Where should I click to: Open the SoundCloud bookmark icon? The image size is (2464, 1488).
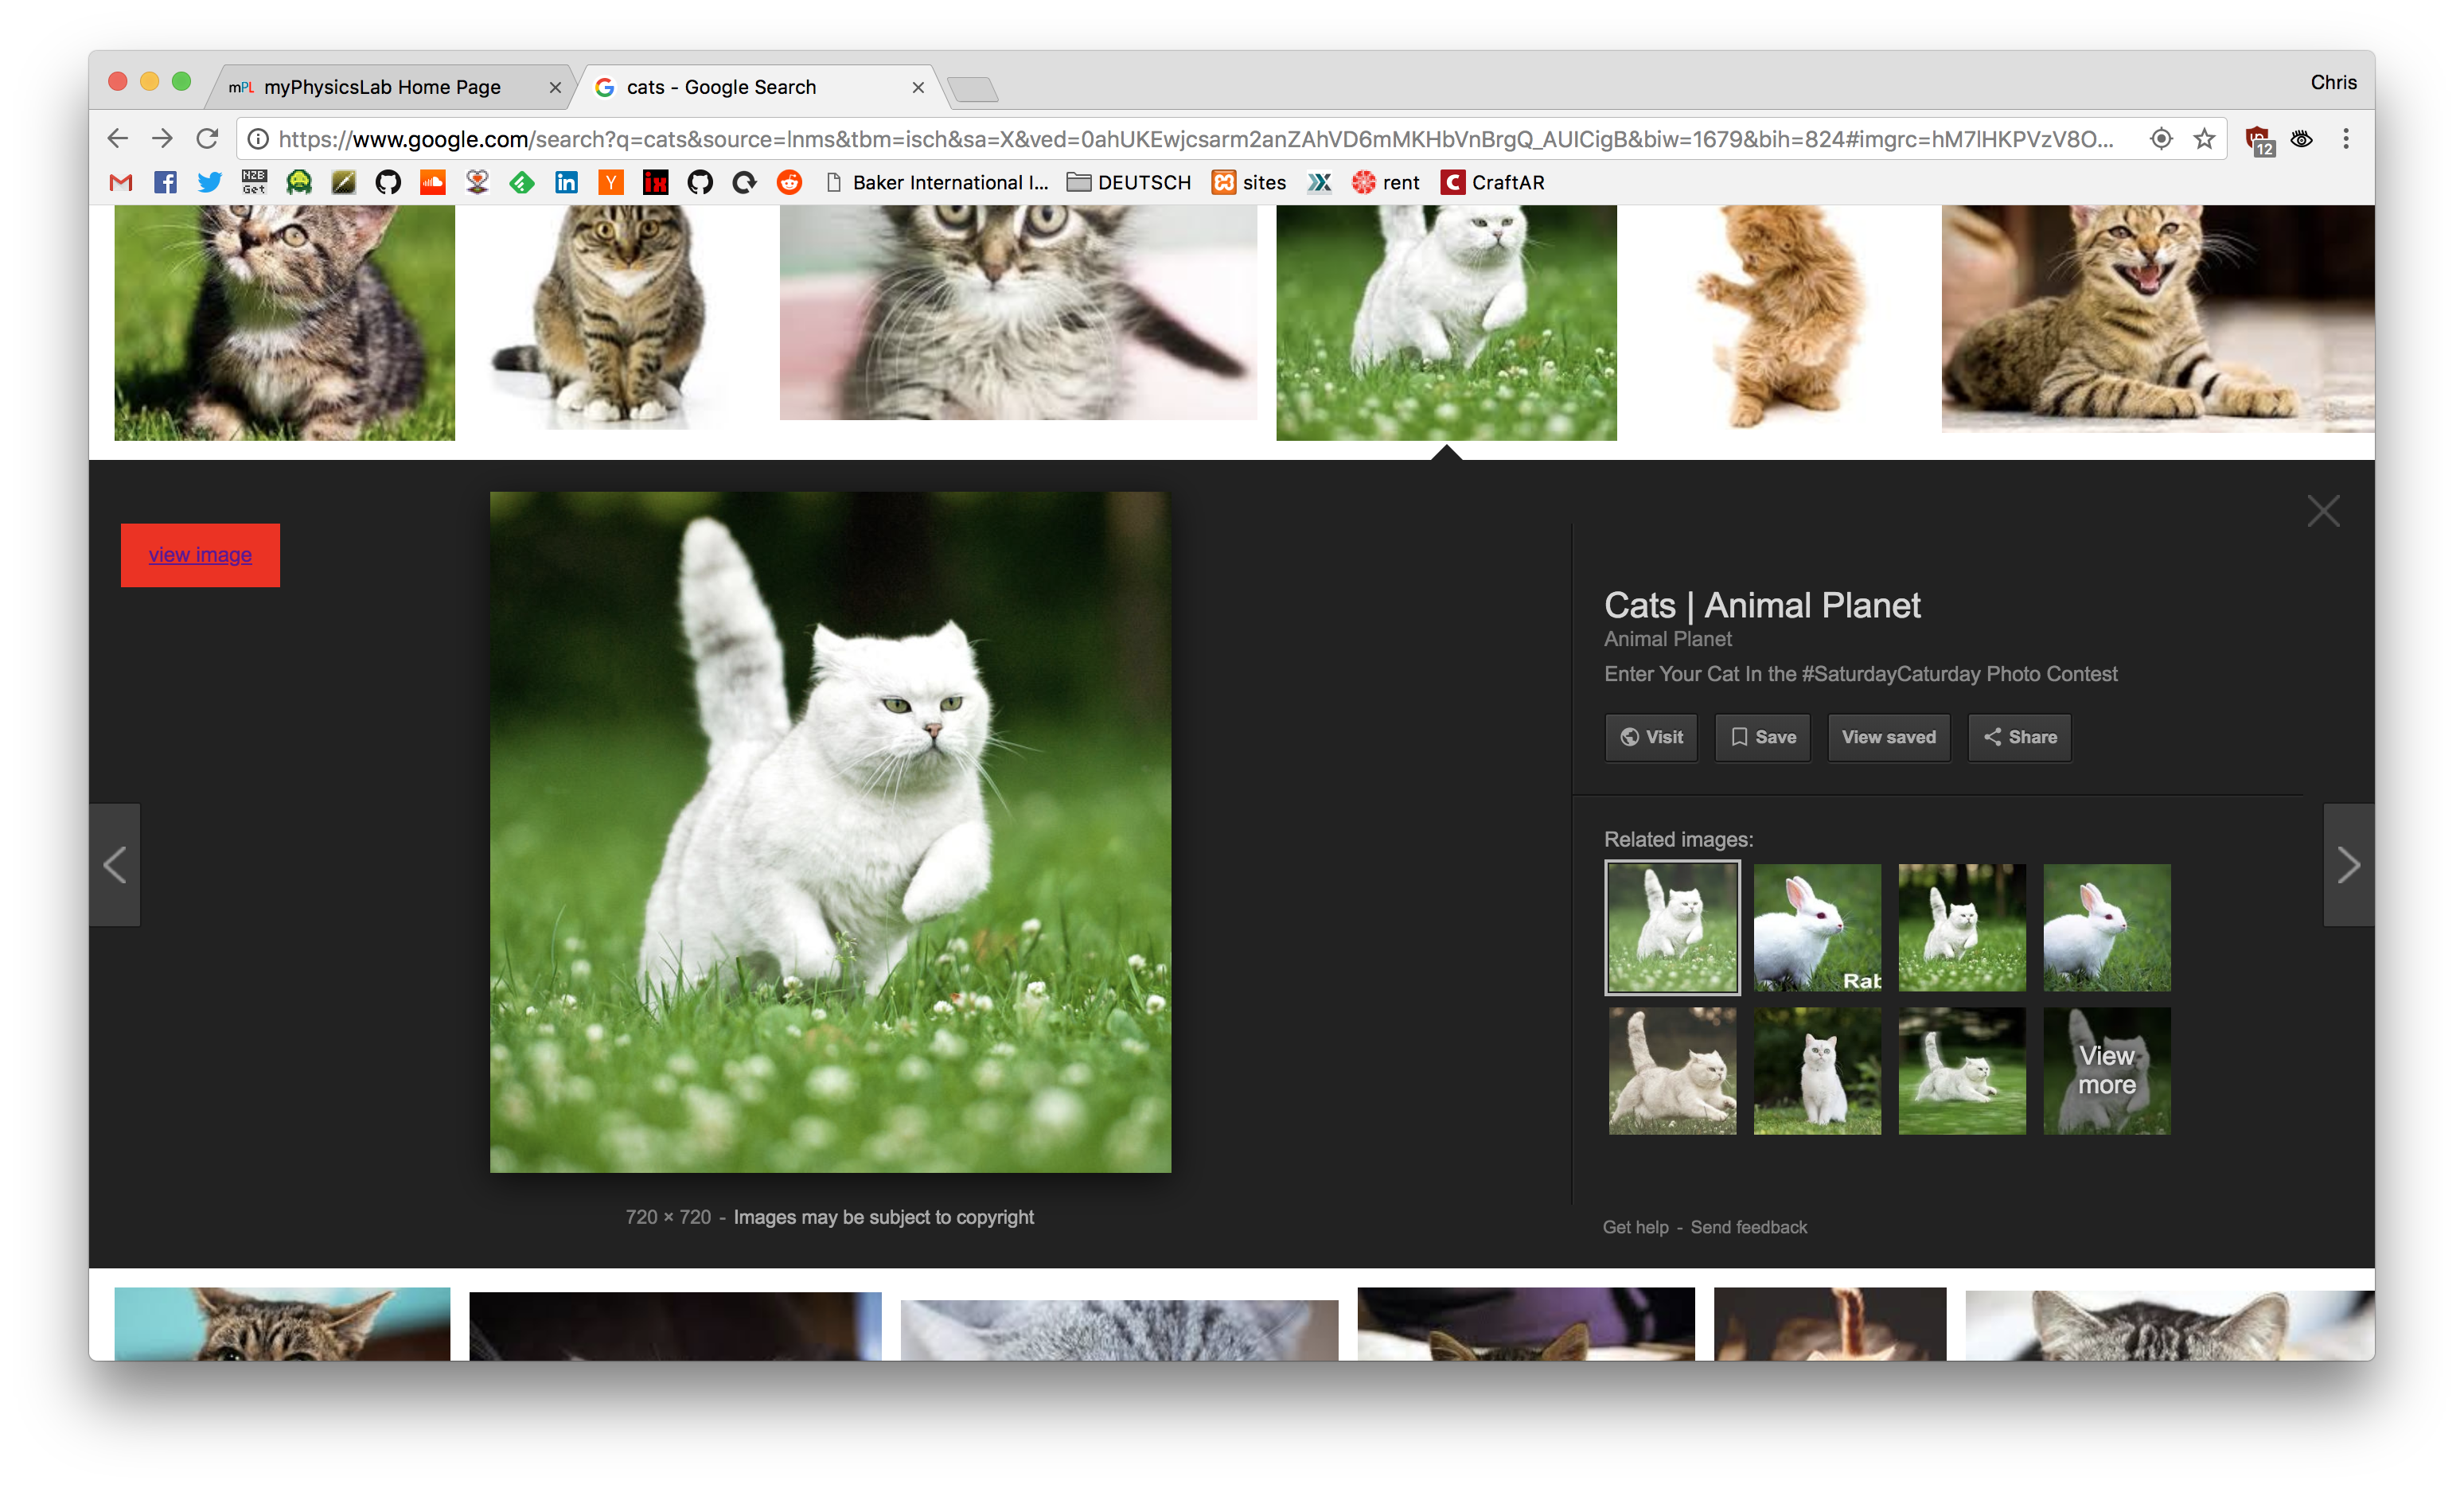[x=432, y=183]
